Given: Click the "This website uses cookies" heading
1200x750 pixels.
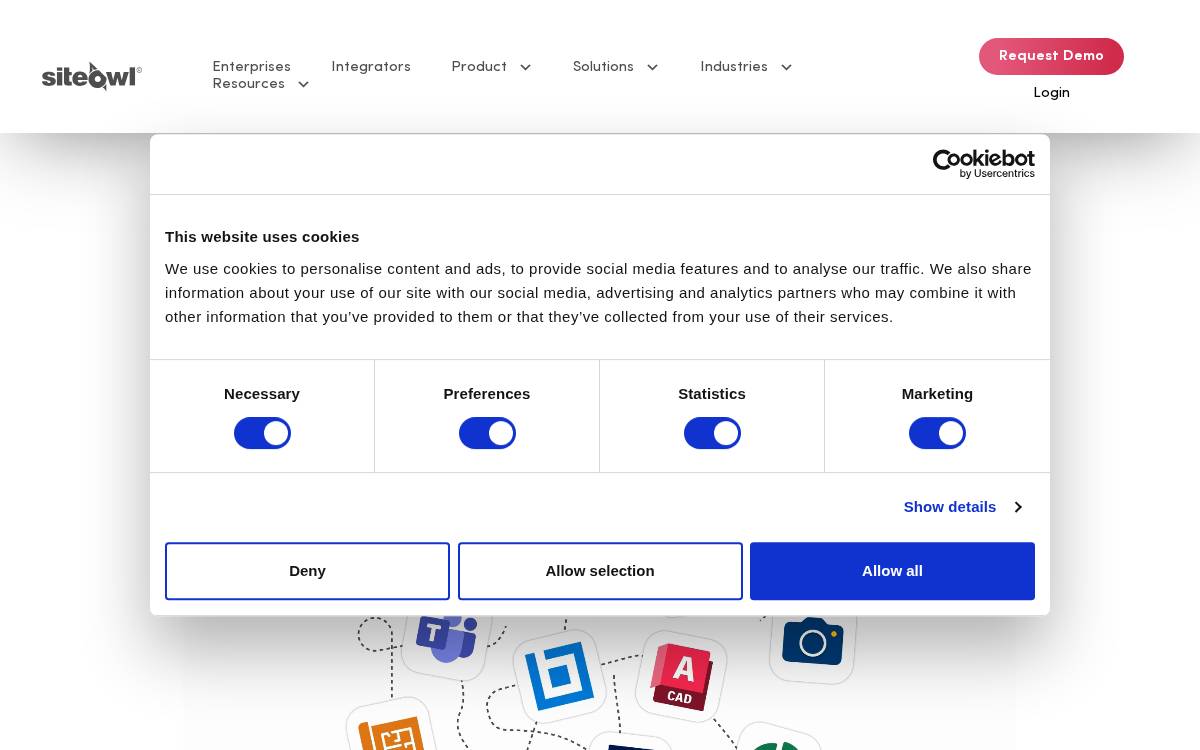Looking at the screenshot, I should (262, 237).
